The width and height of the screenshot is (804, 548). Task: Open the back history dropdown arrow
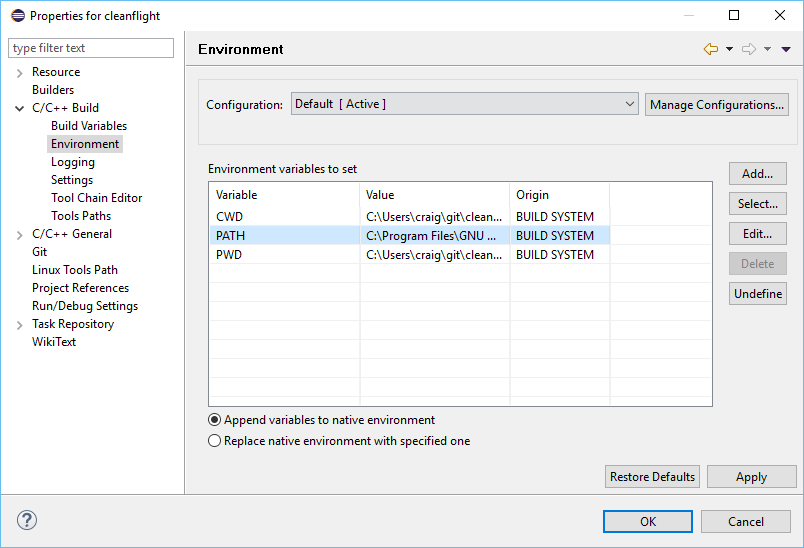pyautogui.click(x=729, y=49)
